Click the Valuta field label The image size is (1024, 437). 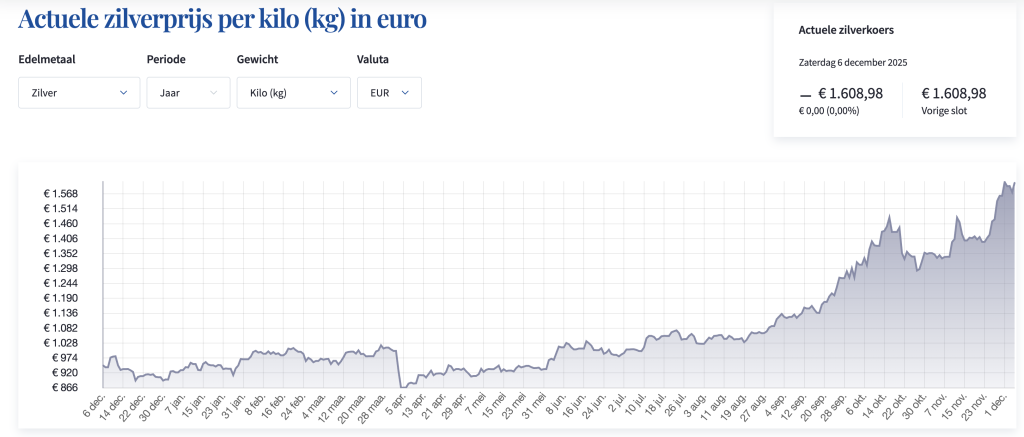[373, 59]
